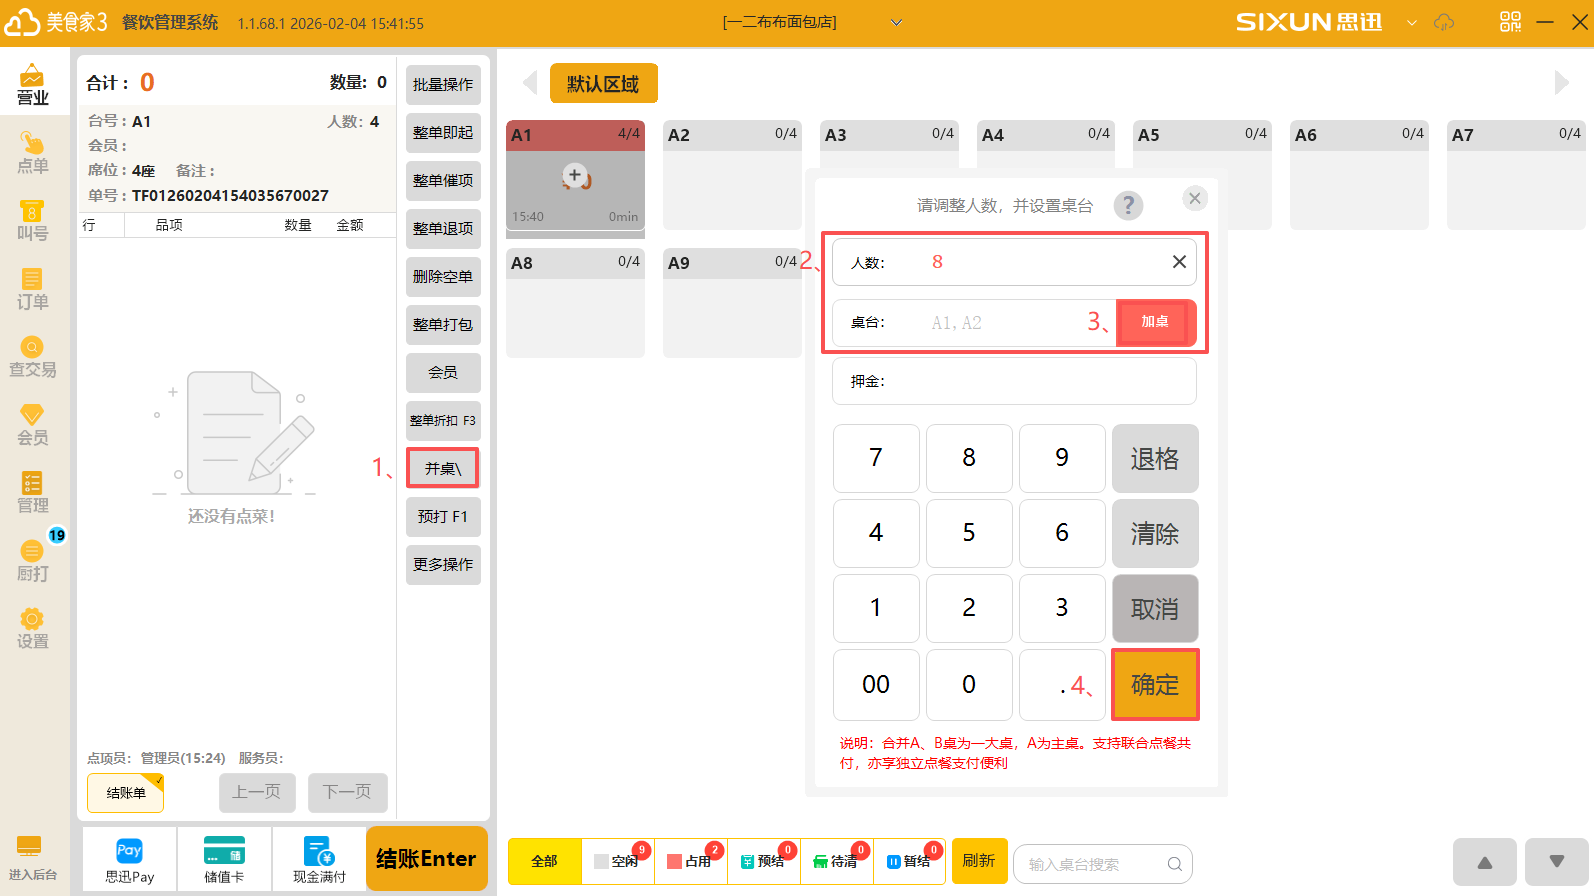Toggle the 占用 occupied table filter

pyautogui.click(x=691, y=862)
